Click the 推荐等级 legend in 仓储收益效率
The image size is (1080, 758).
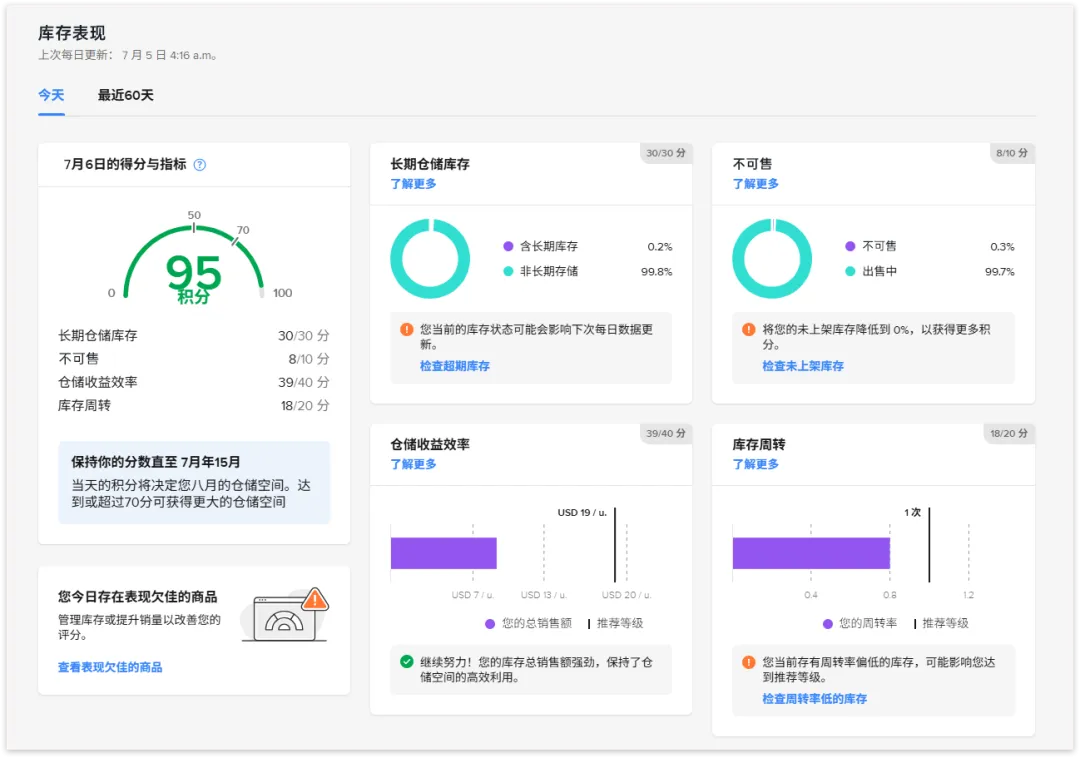(x=615, y=624)
